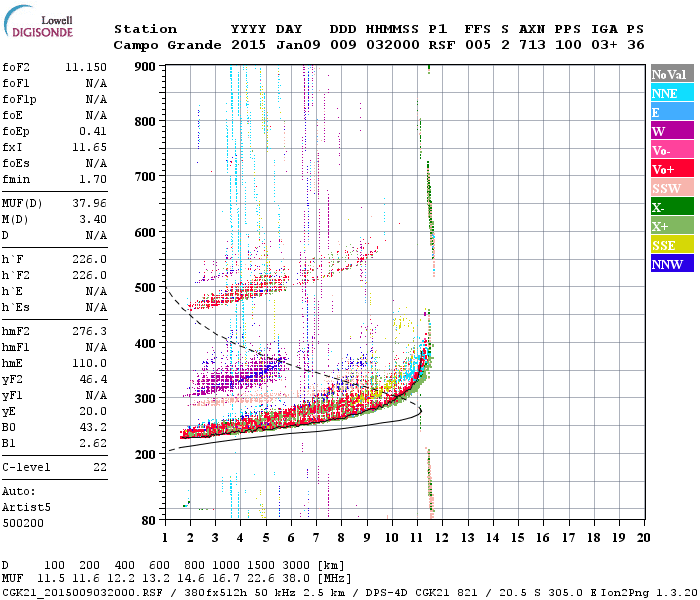The width and height of the screenshot is (700, 600).
Task: Click the RSF program value
Action: tap(442, 45)
